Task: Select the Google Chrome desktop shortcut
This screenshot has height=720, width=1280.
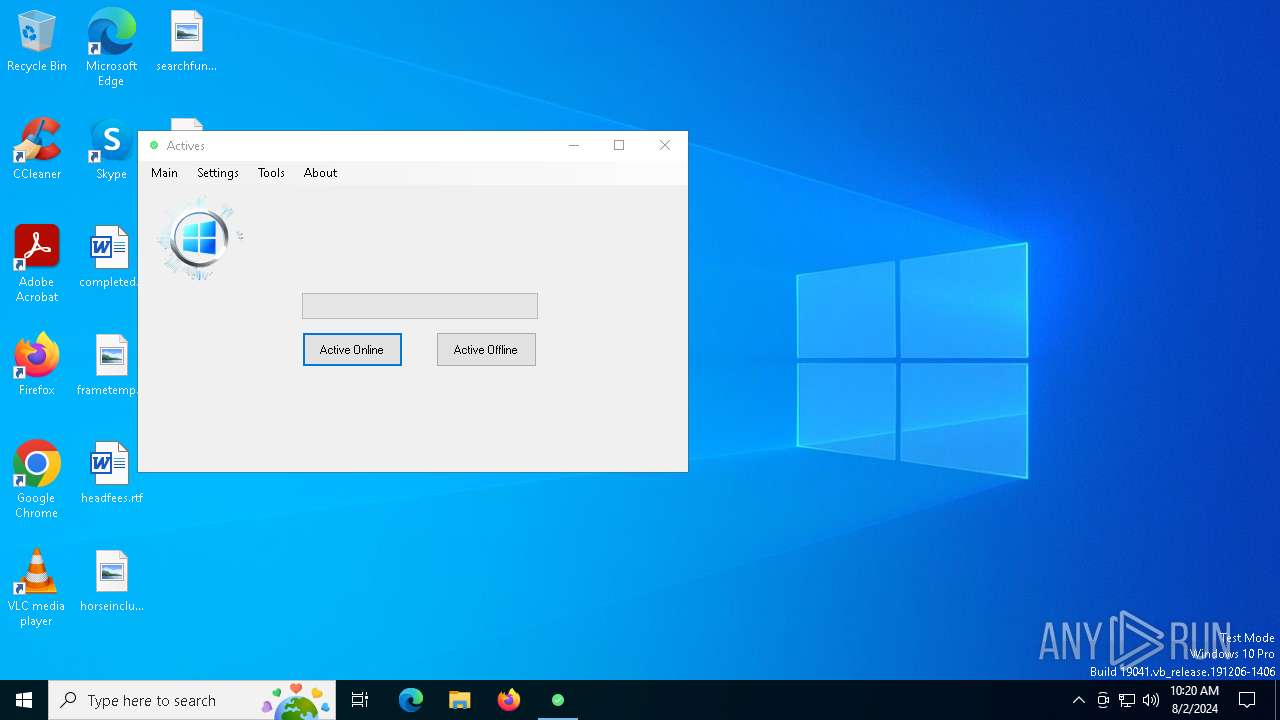Action: pos(37,480)
